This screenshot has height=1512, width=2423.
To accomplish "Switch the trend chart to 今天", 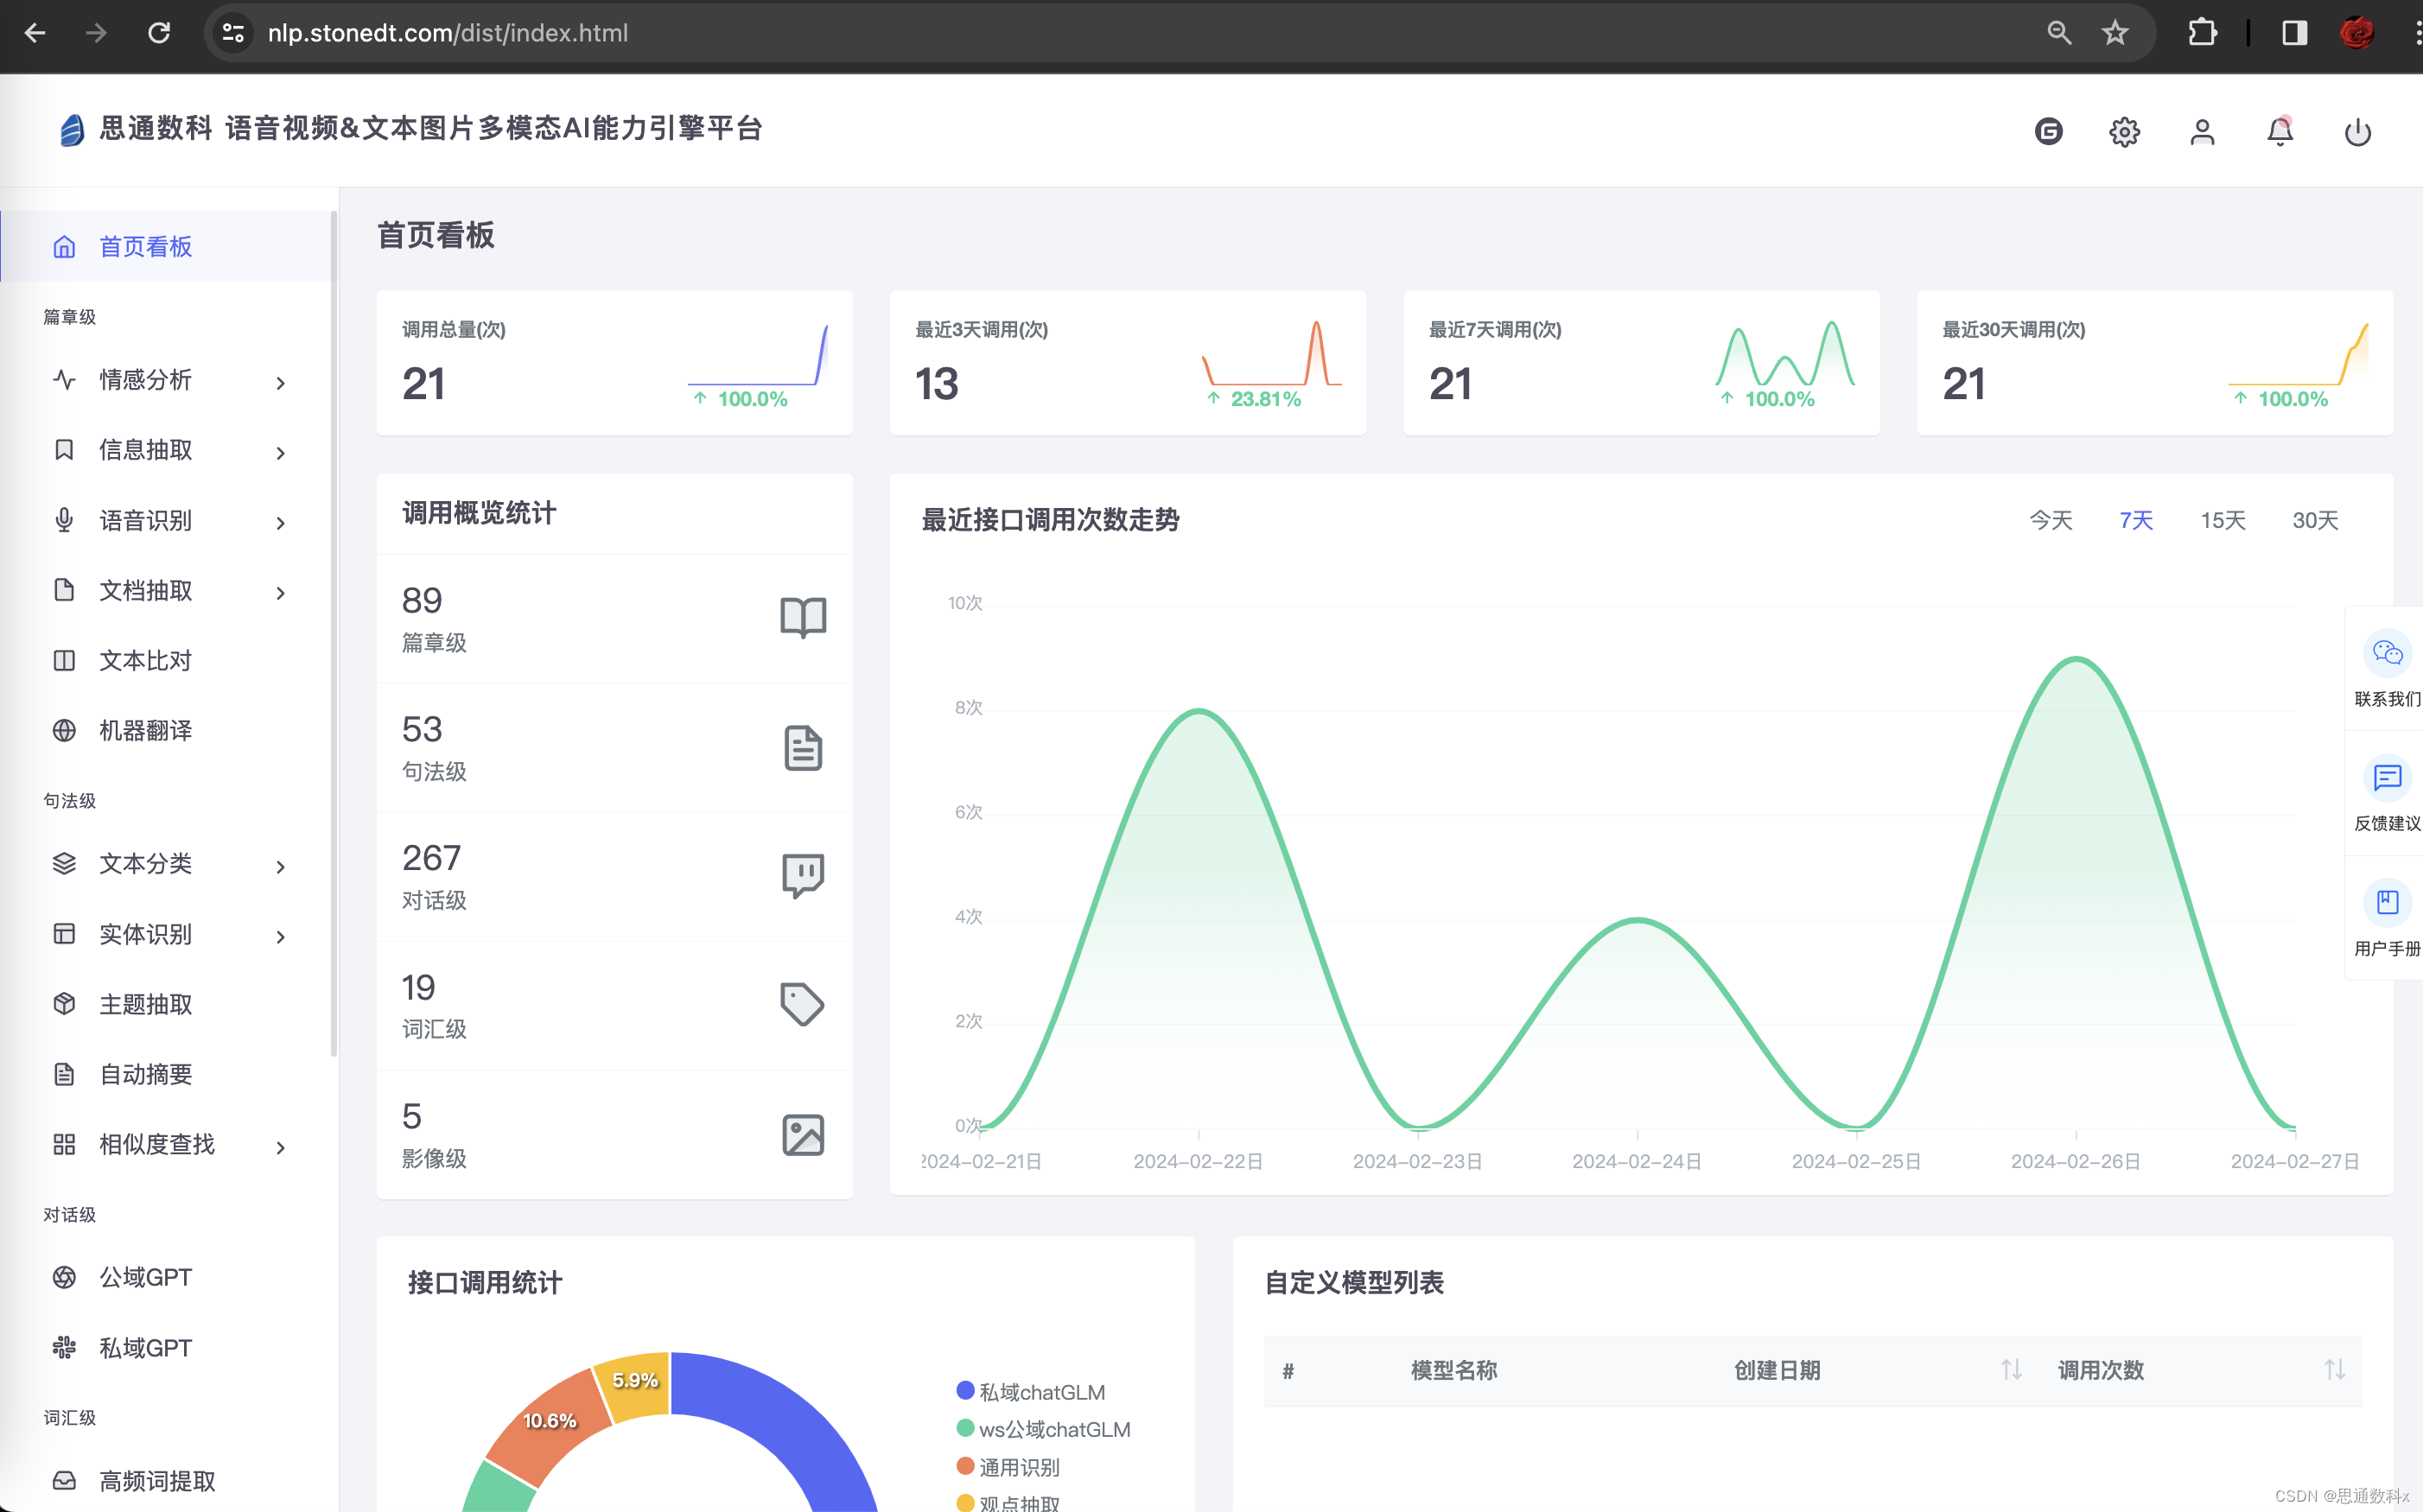I will tap(2051, 520).
